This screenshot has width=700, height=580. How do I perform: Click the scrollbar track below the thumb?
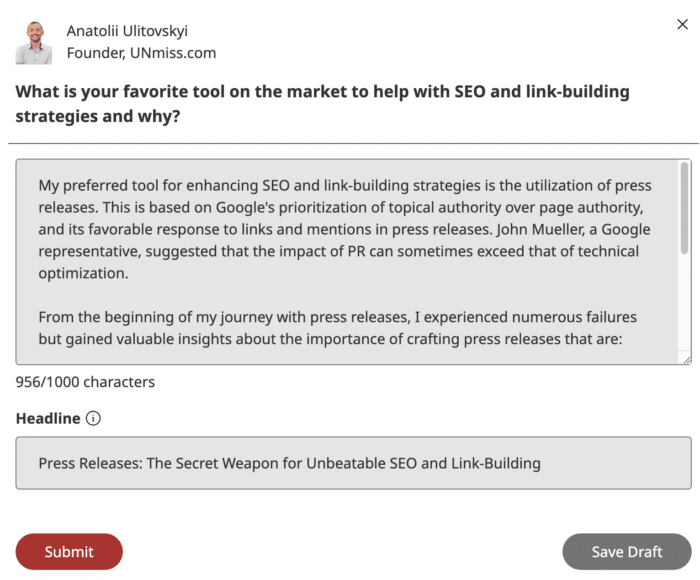684,304
